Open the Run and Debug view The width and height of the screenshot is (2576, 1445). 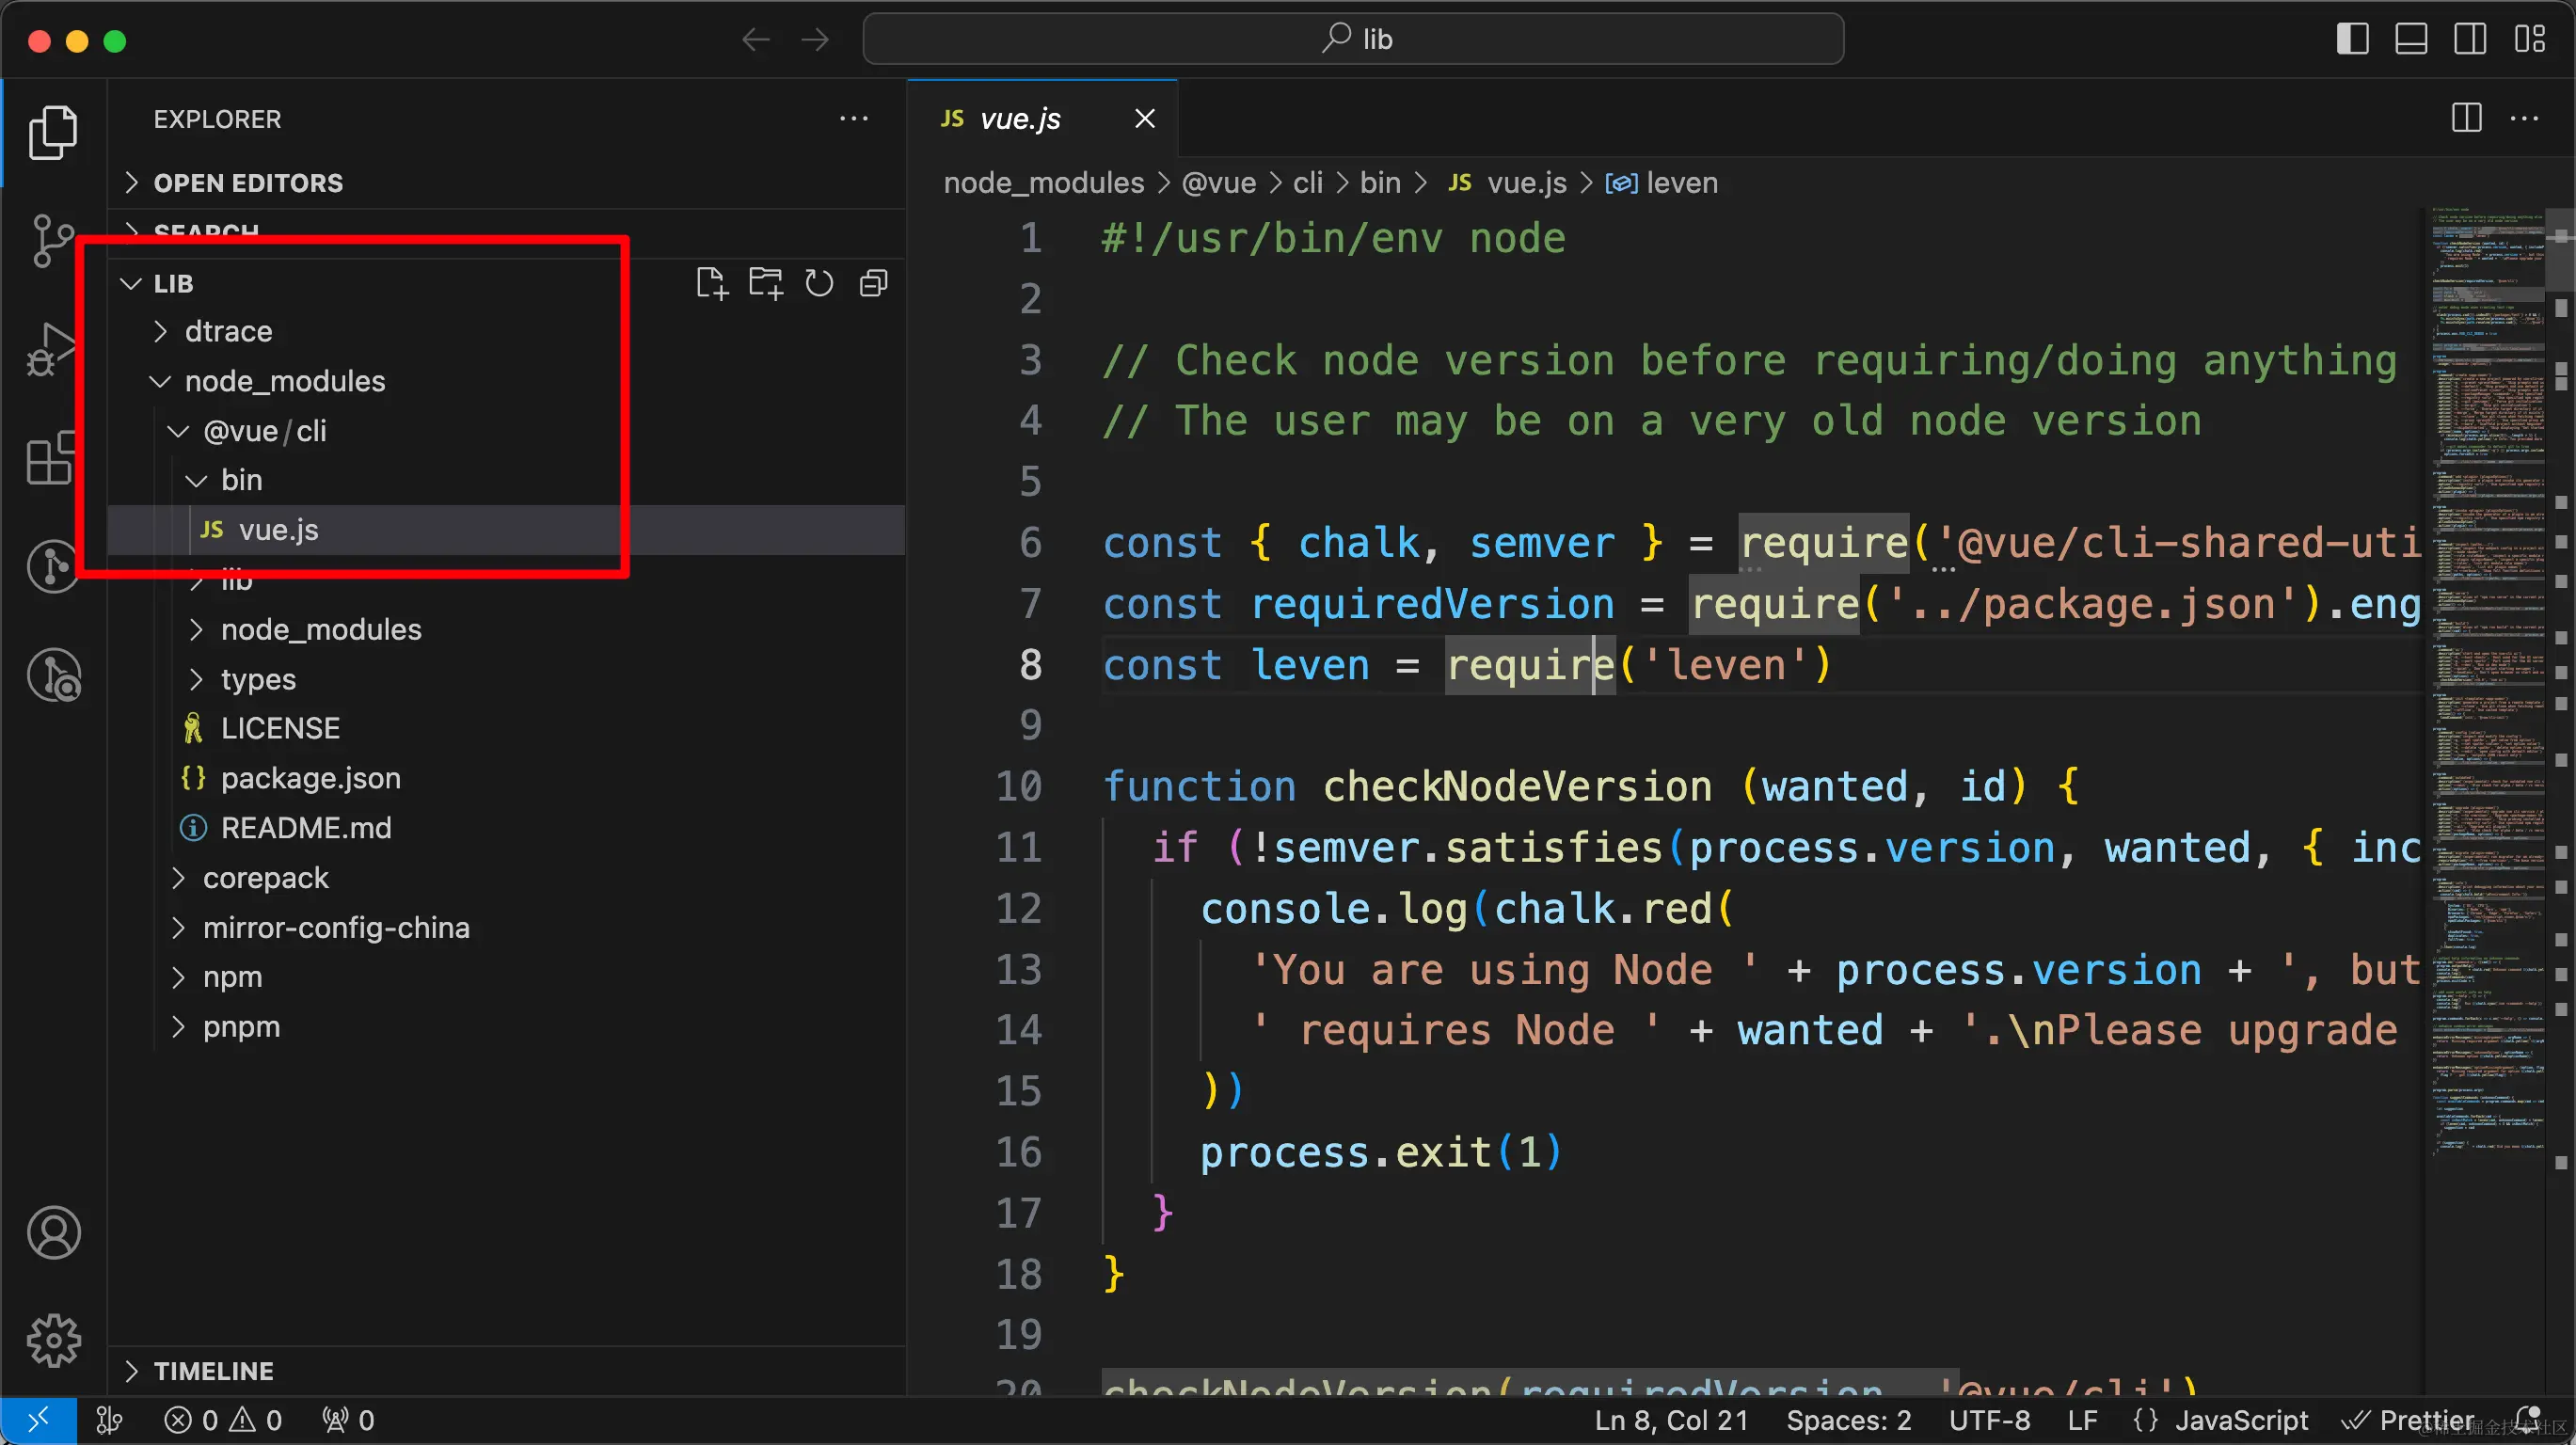53,348
